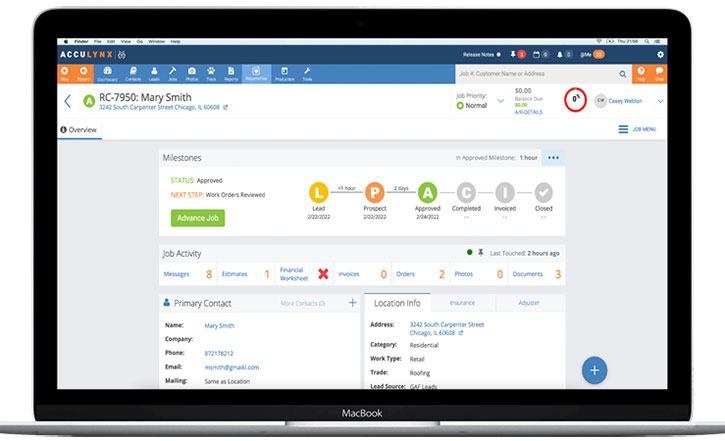Click the blue plus floating button
Viewport: 725px width, 441px height.
[x=595, y=369]
